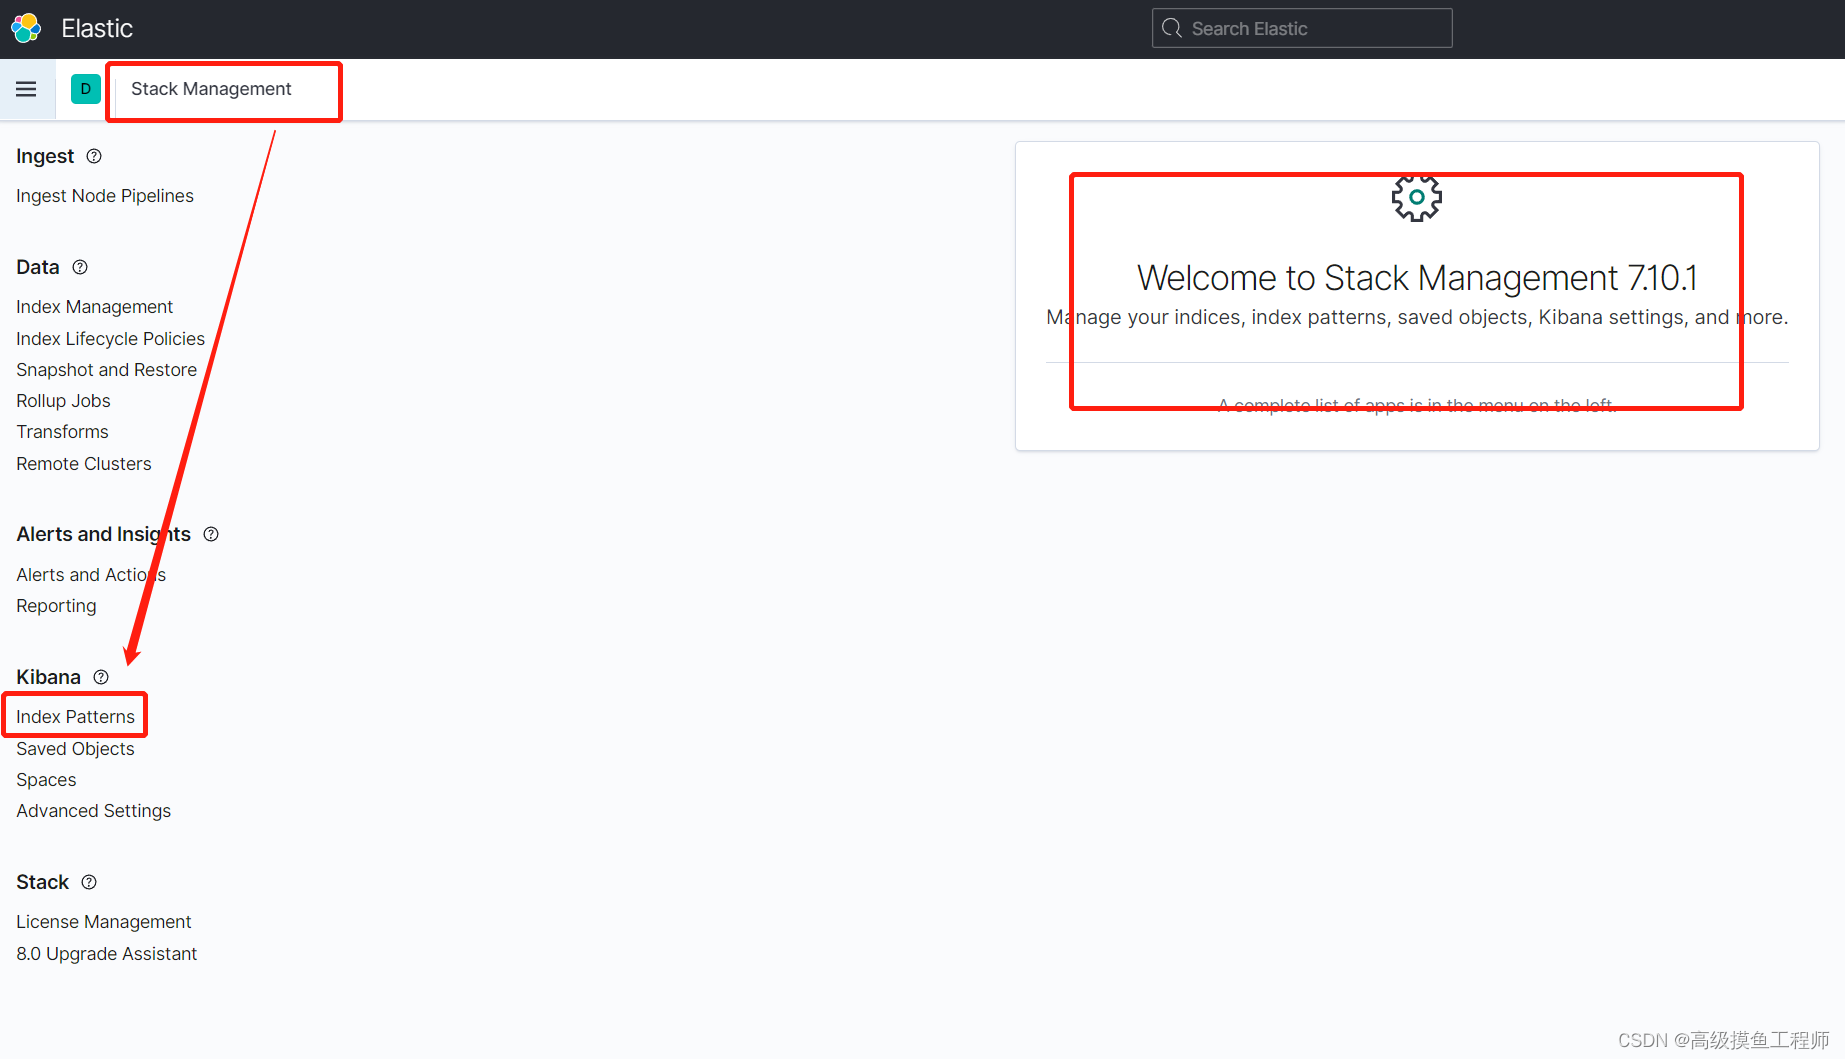Click the Ingest section heading
Screen dimensions: 1845x1059
(45, 156)
